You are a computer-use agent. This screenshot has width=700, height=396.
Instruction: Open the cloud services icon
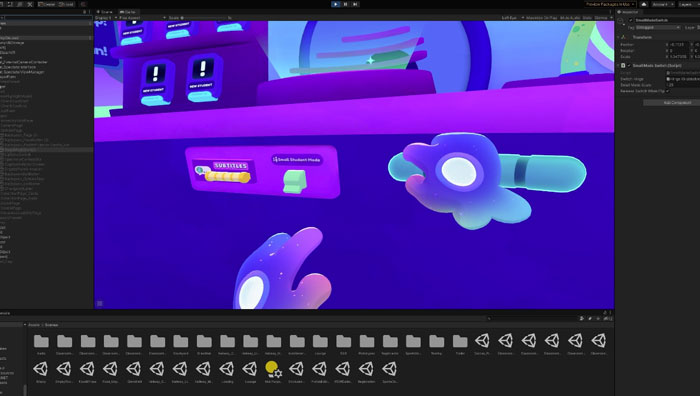644,4
